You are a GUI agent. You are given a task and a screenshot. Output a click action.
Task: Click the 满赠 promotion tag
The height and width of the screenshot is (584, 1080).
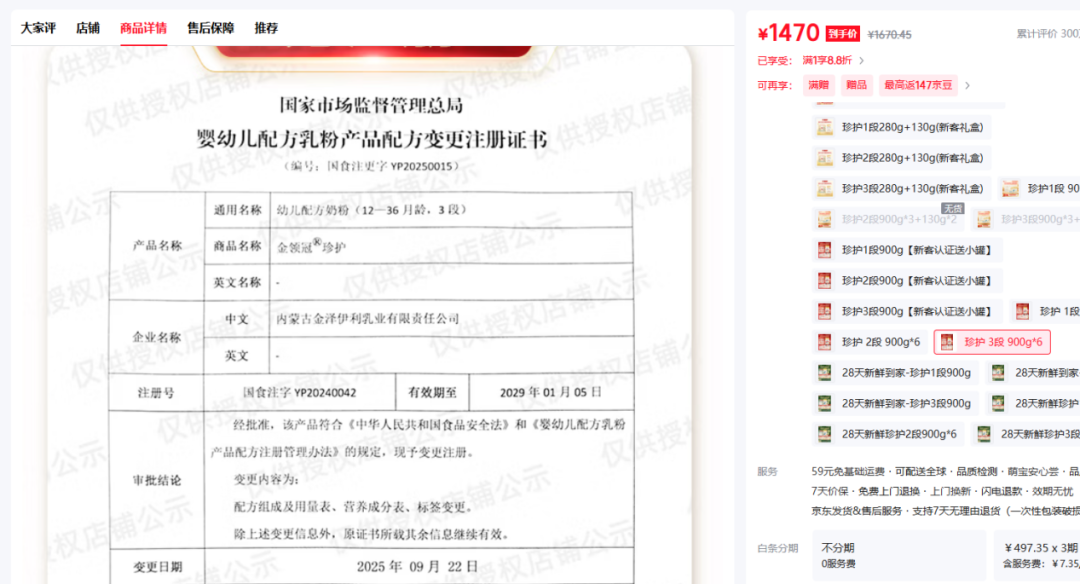click(x=818, y=85)
